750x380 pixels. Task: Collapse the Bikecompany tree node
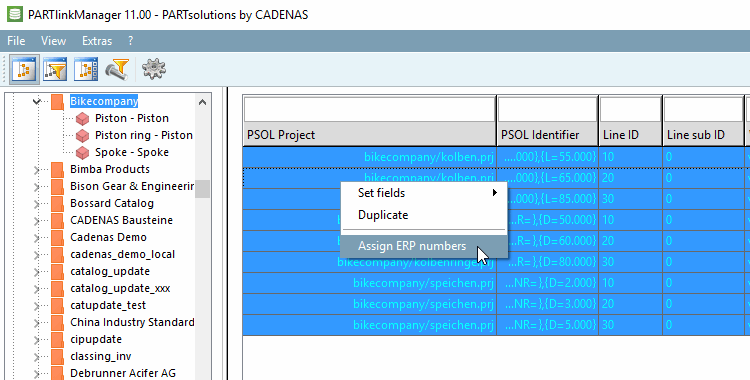(36, 101)
